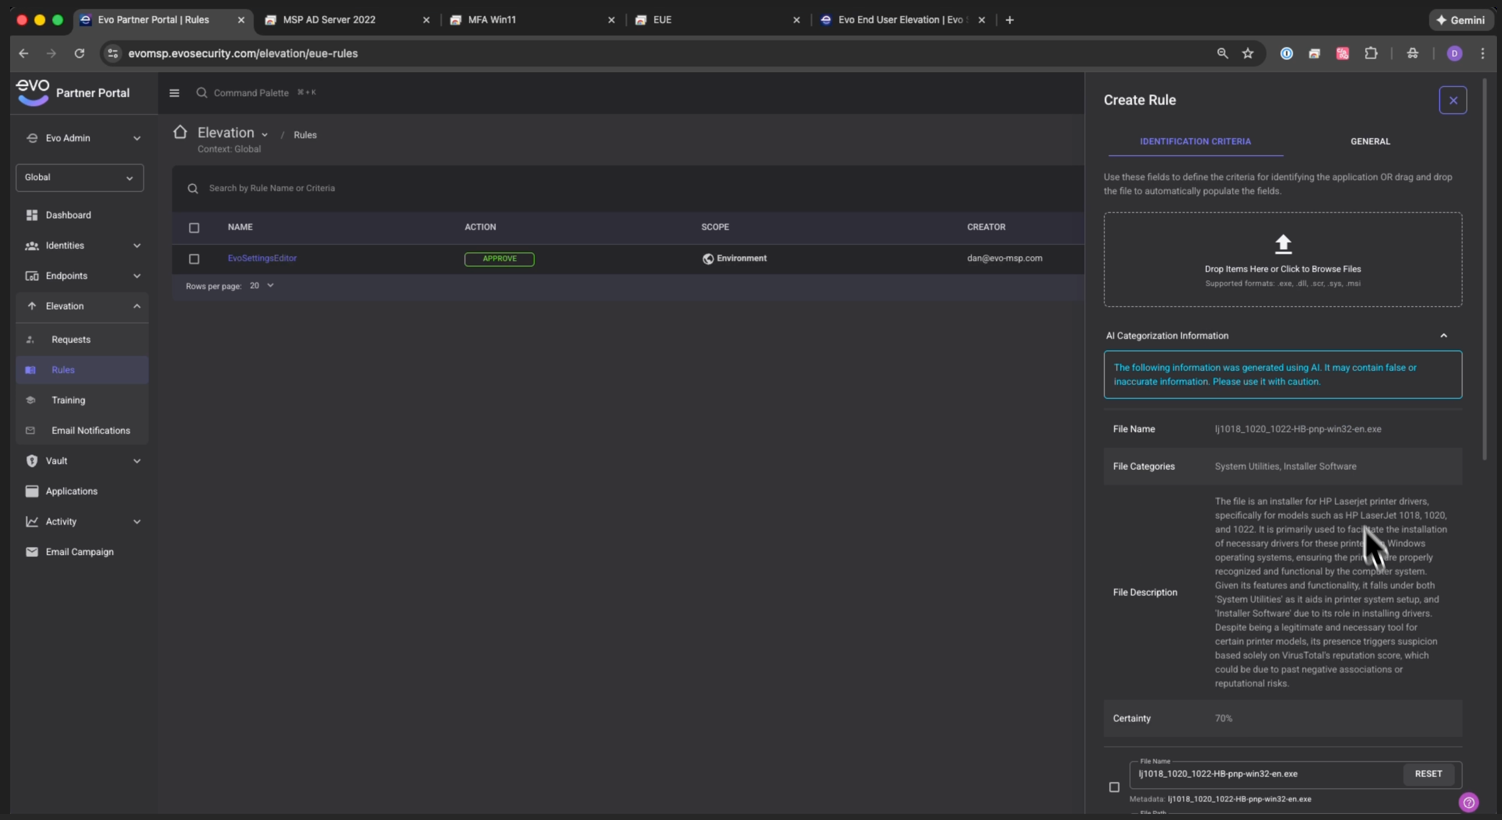The image size is (1502, 820).
Task: Click the upload arrow icon in drop zone
Action: tap(1282, 244)
